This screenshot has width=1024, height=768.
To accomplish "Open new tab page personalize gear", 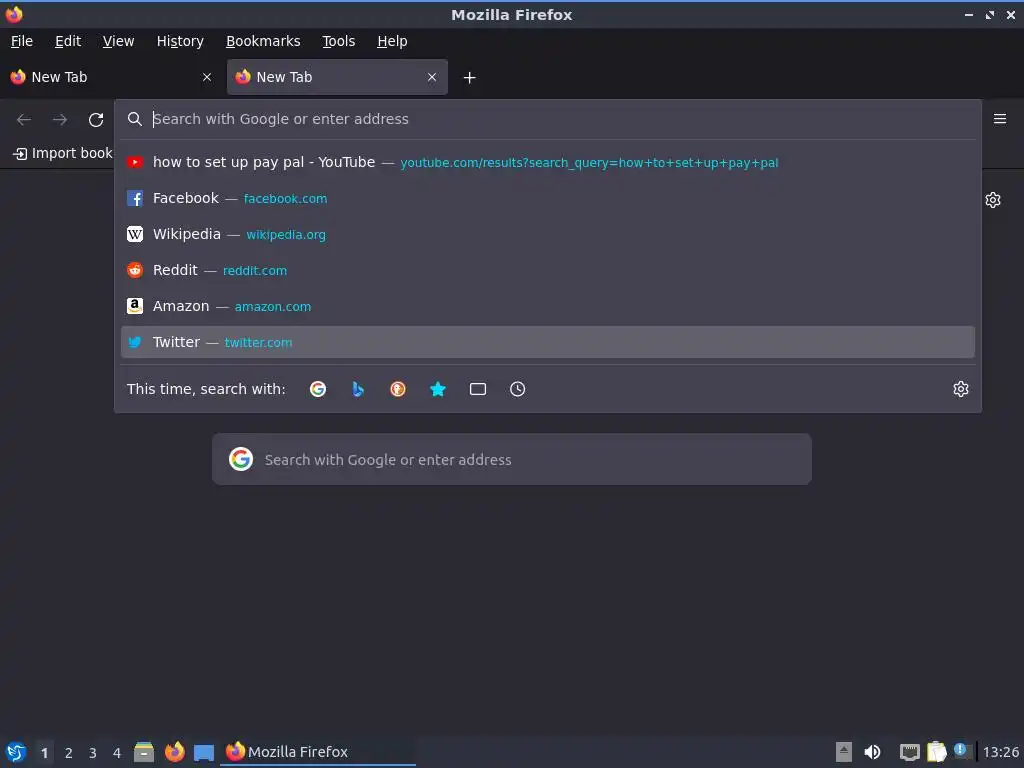I will (x=993, y=200).
